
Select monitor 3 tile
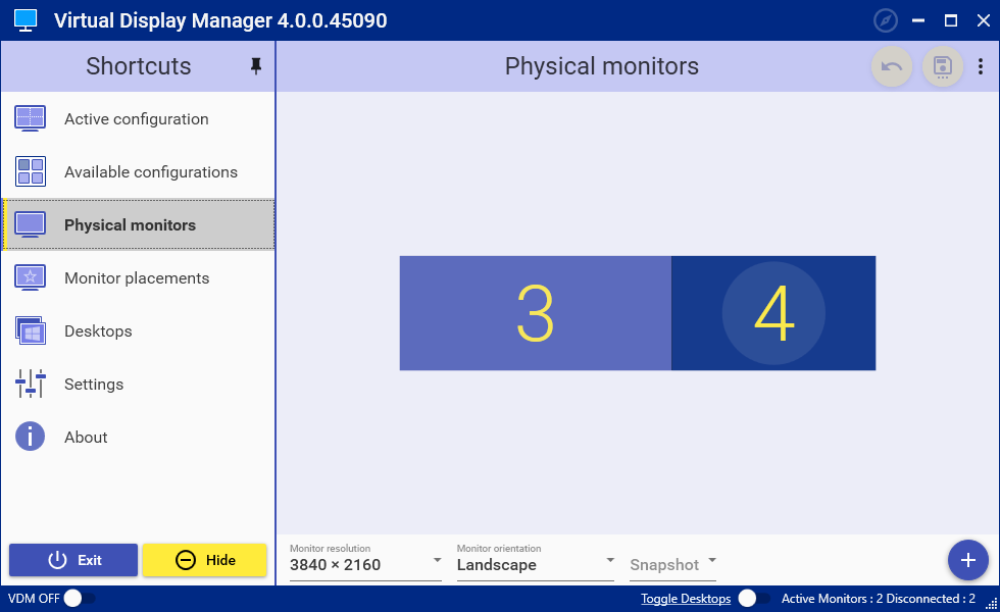(536, 313)
